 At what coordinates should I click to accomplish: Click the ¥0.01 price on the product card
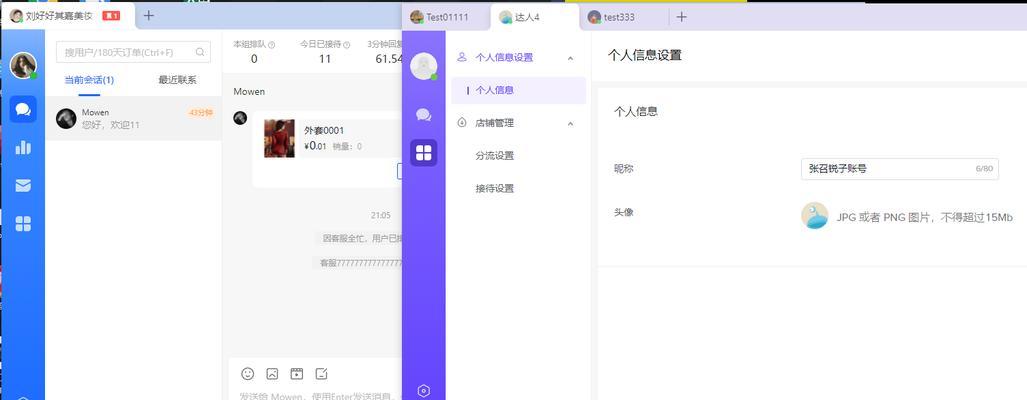coord(315,146)
